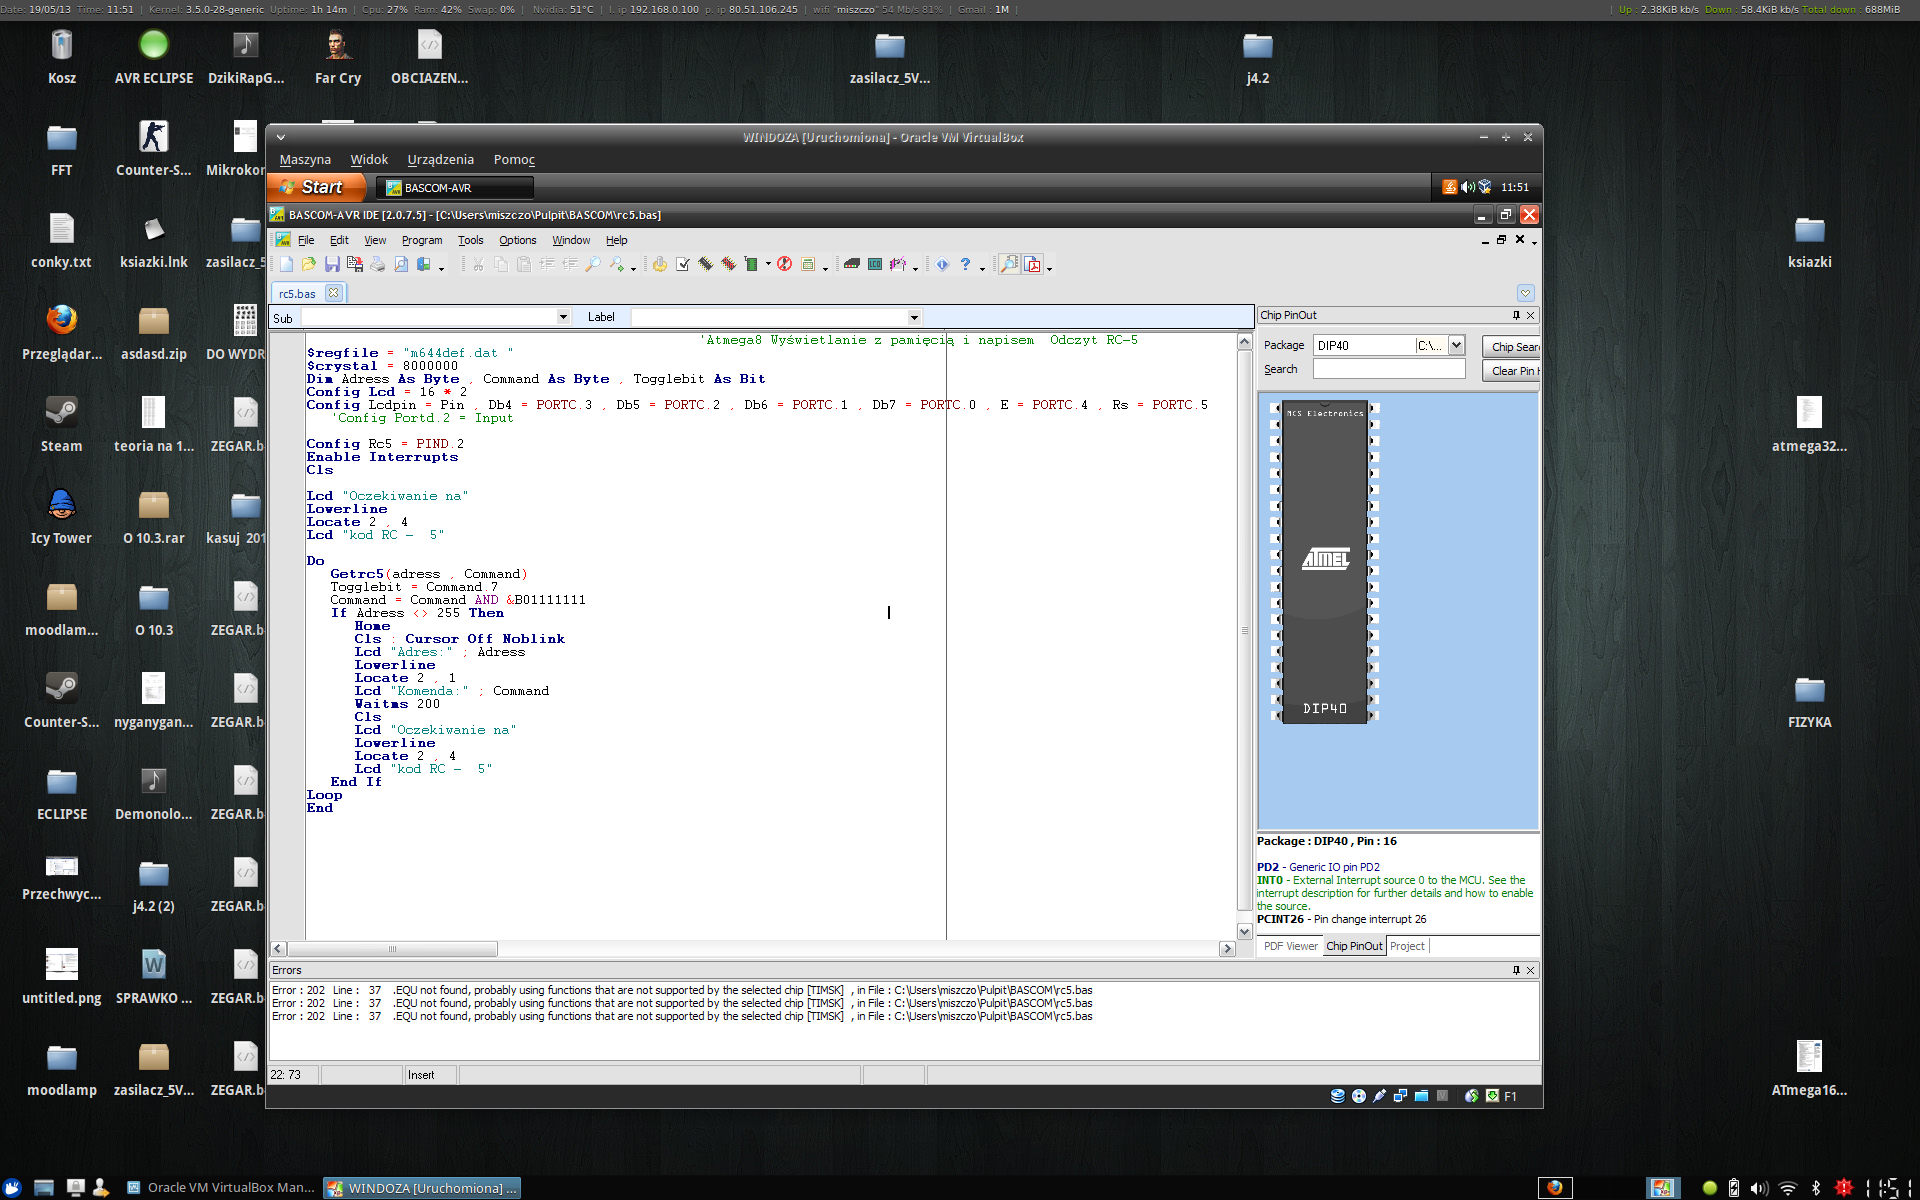Open the Package DIP40 dropdown

pyautogui.click(x=1456, y=345)
